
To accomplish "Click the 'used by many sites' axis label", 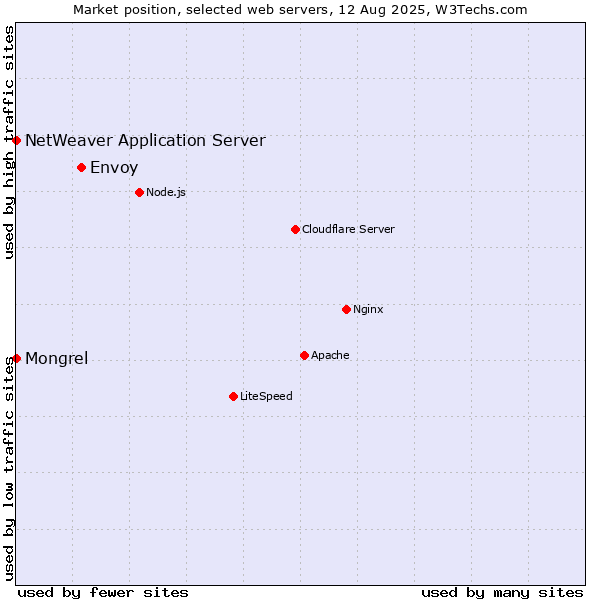I will [502, 593].
